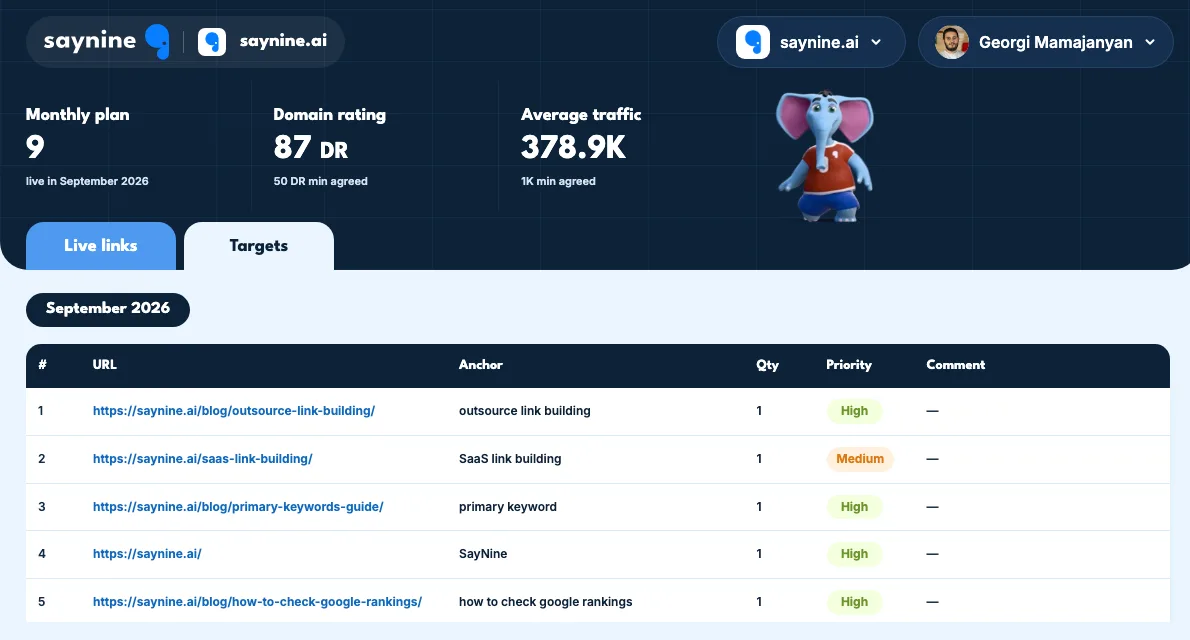The height and width of the screenshot is (640, 1190).
Task: Open the Georgi Mamajanyan account chevron
Action: (1150, 43)
